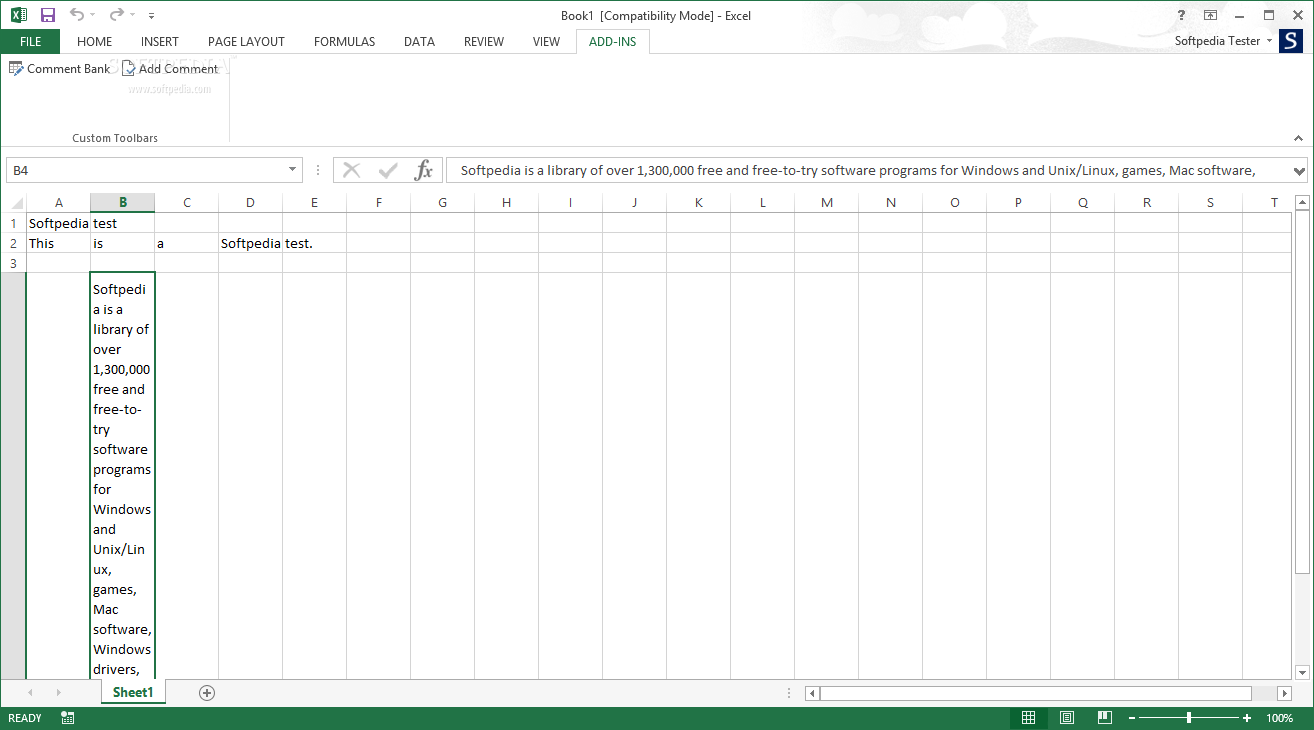
Task: Redo the last undone action
Action: click(117, 15)
